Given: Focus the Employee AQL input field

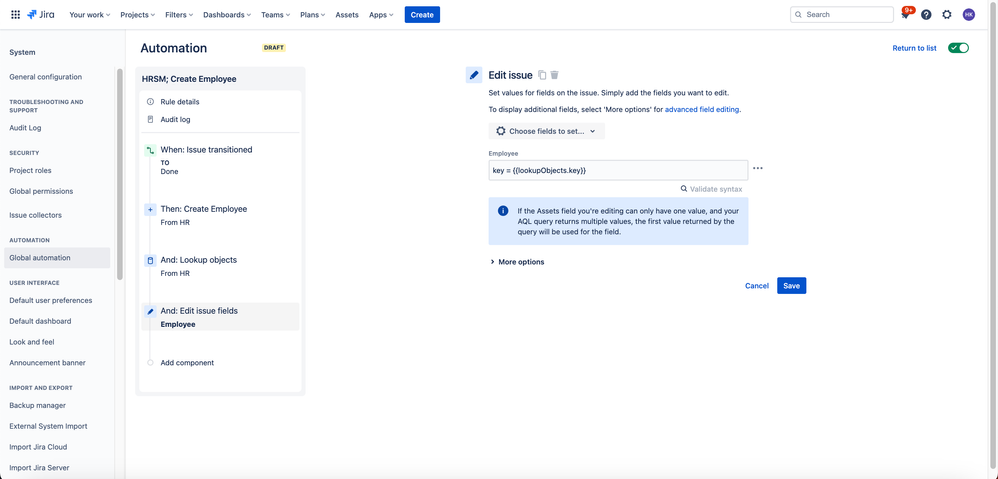Looking at the screenshot, I should [618, 170].
